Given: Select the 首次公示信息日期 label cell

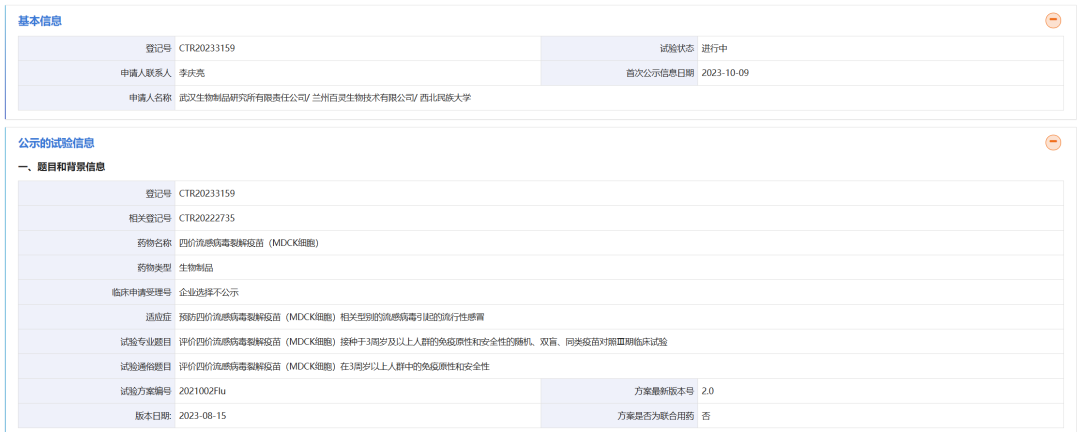Looking at the screenshot, I should pos(619,73).
